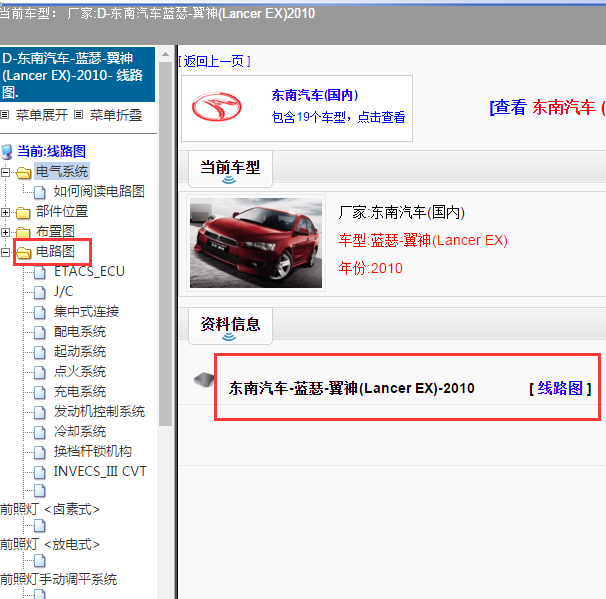Click the 布置图 folder icon

point(24,232)
